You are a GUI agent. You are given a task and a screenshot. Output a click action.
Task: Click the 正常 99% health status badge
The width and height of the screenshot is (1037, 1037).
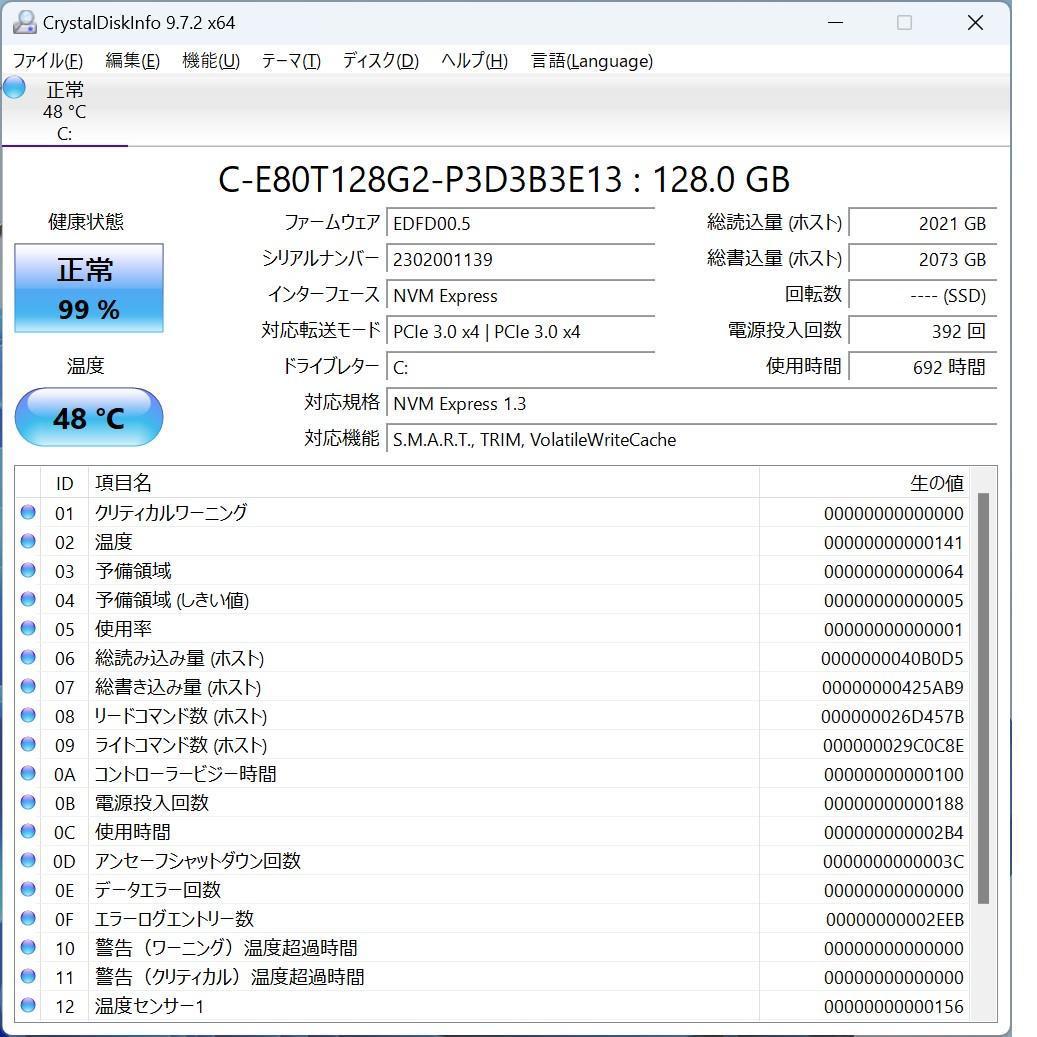[x=88, y=288]
